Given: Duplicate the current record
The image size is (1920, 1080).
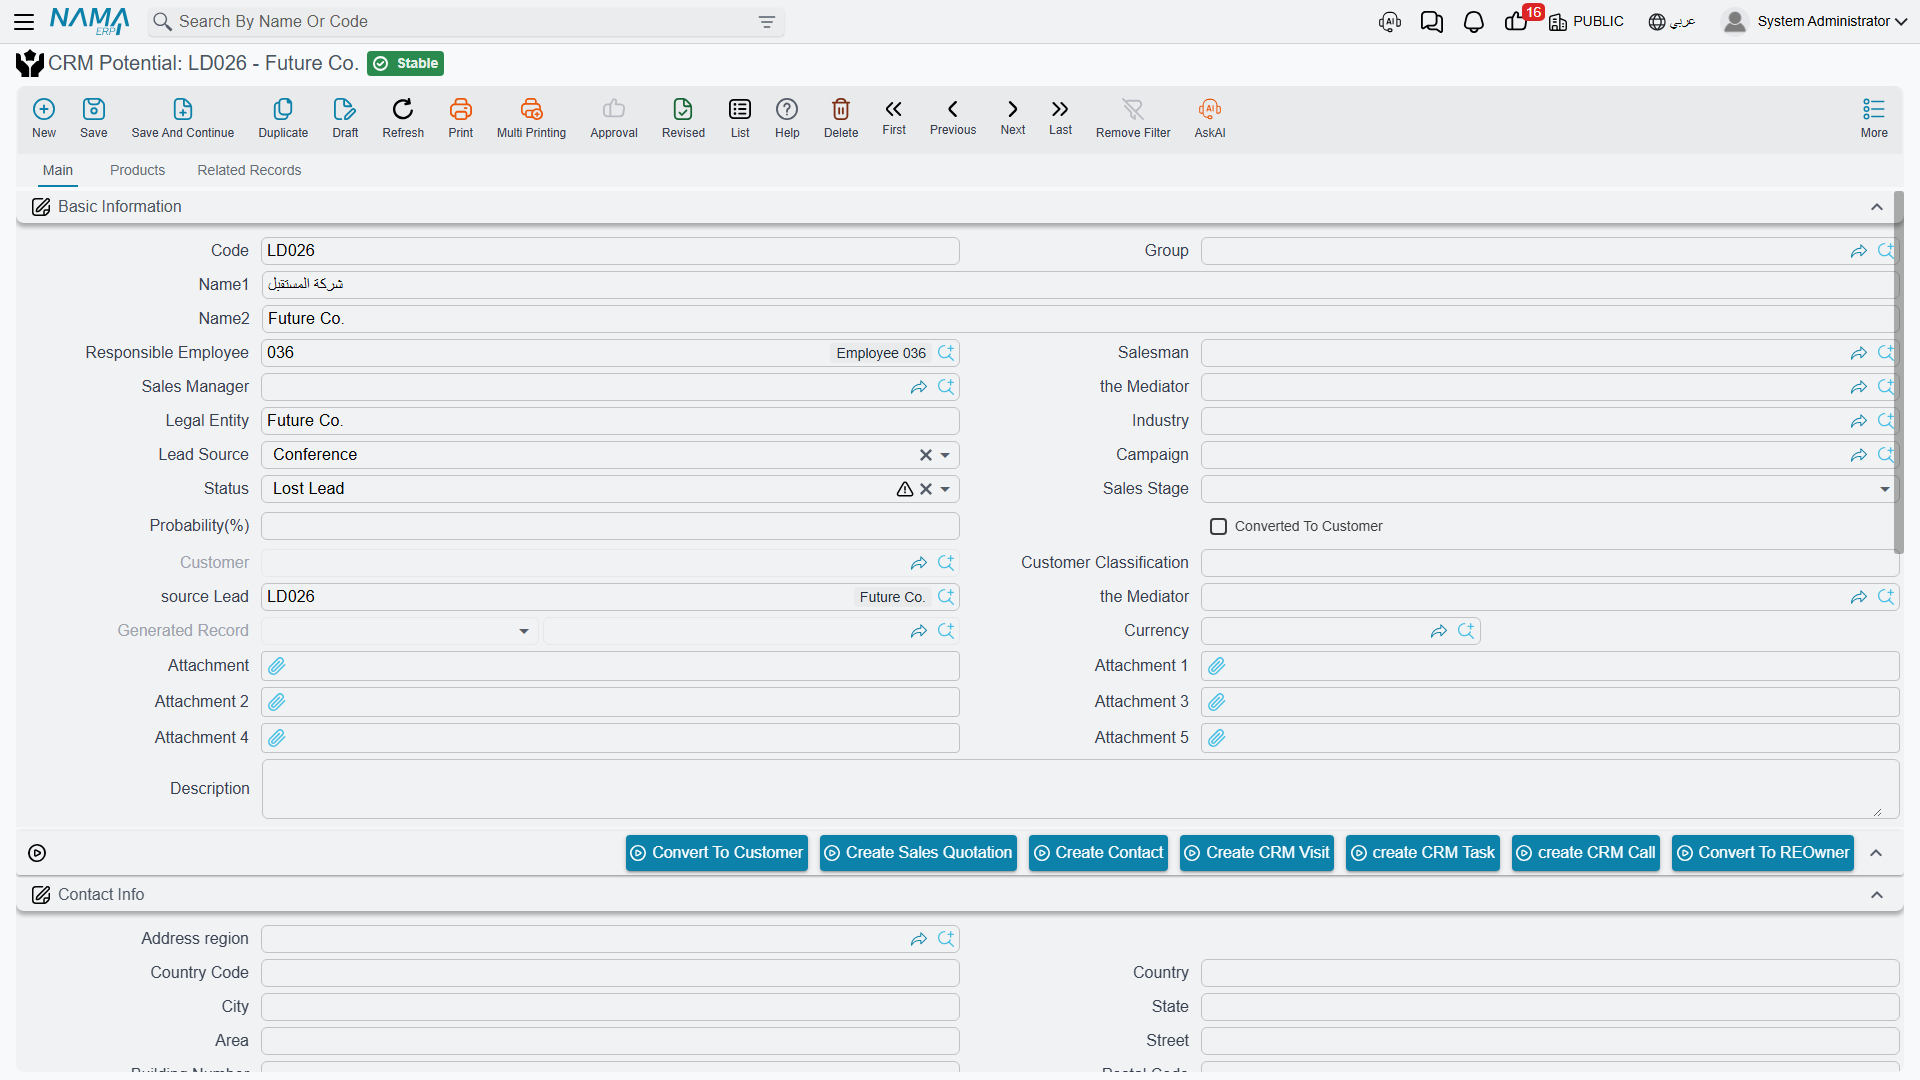Looking at the screenshot, I should (x=283, y=118).
